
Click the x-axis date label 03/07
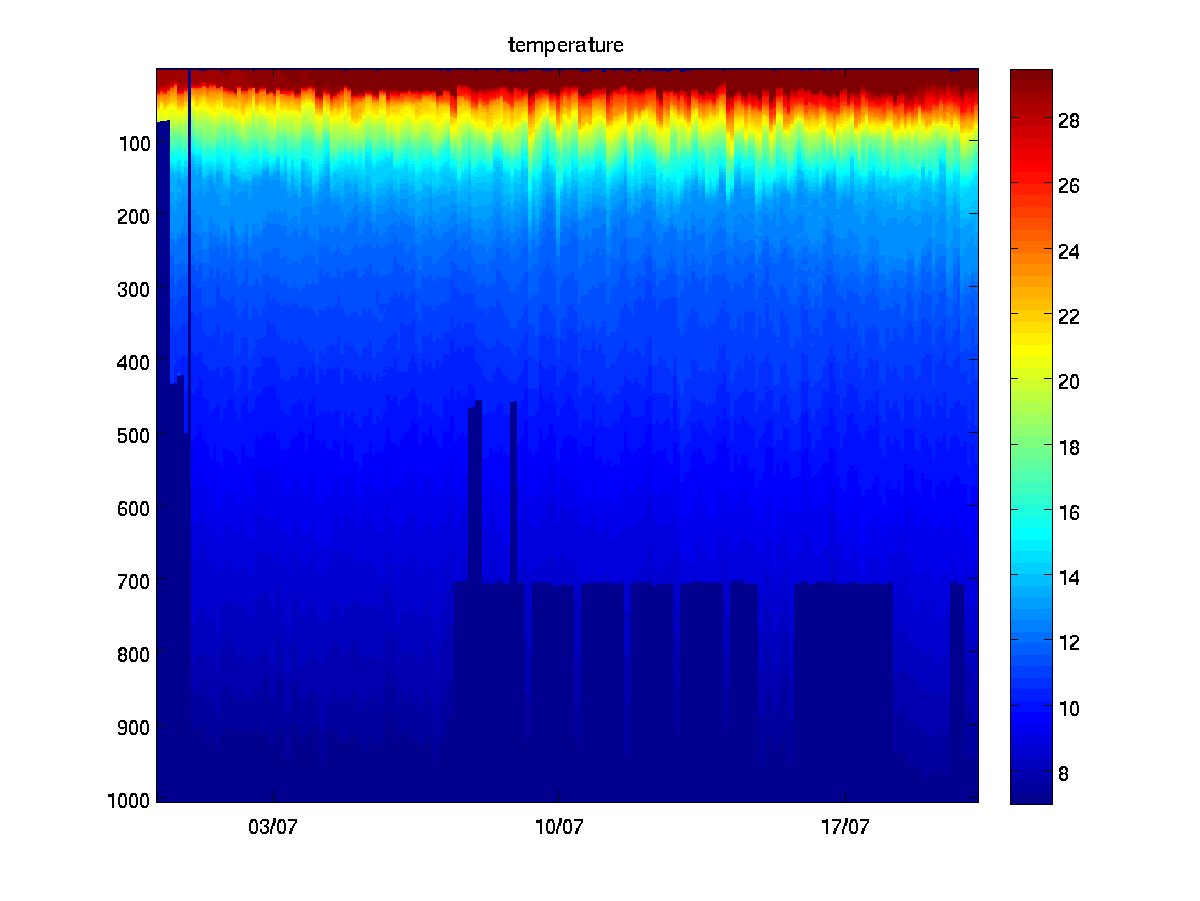tap(273, 827)
